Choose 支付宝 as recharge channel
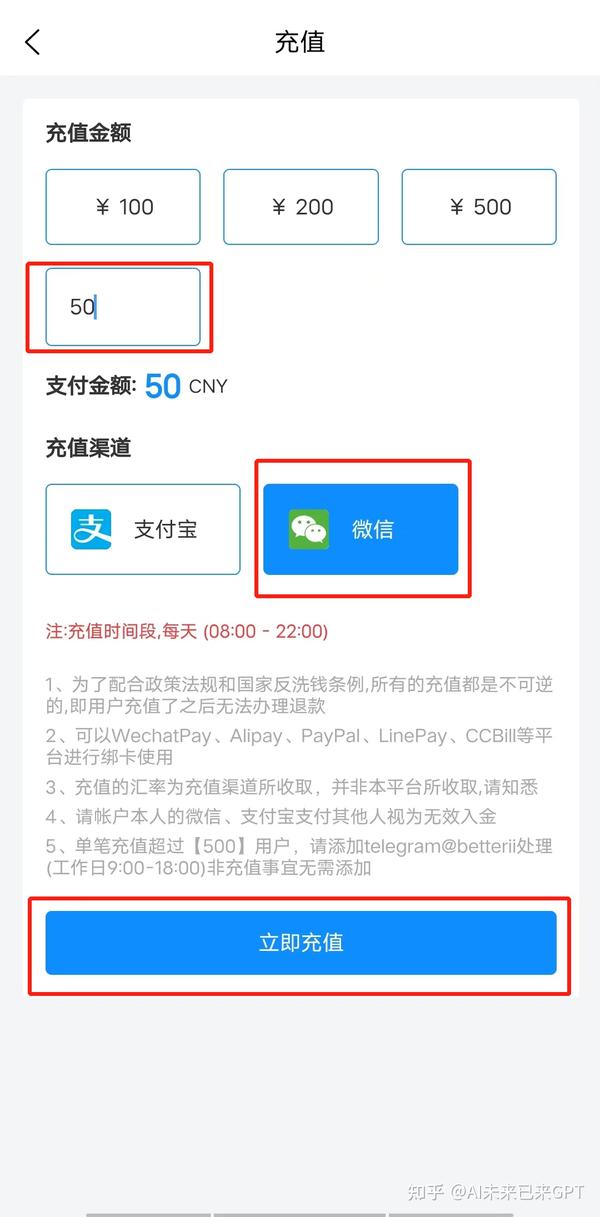Screen dimensions: 600x1217 143,529
